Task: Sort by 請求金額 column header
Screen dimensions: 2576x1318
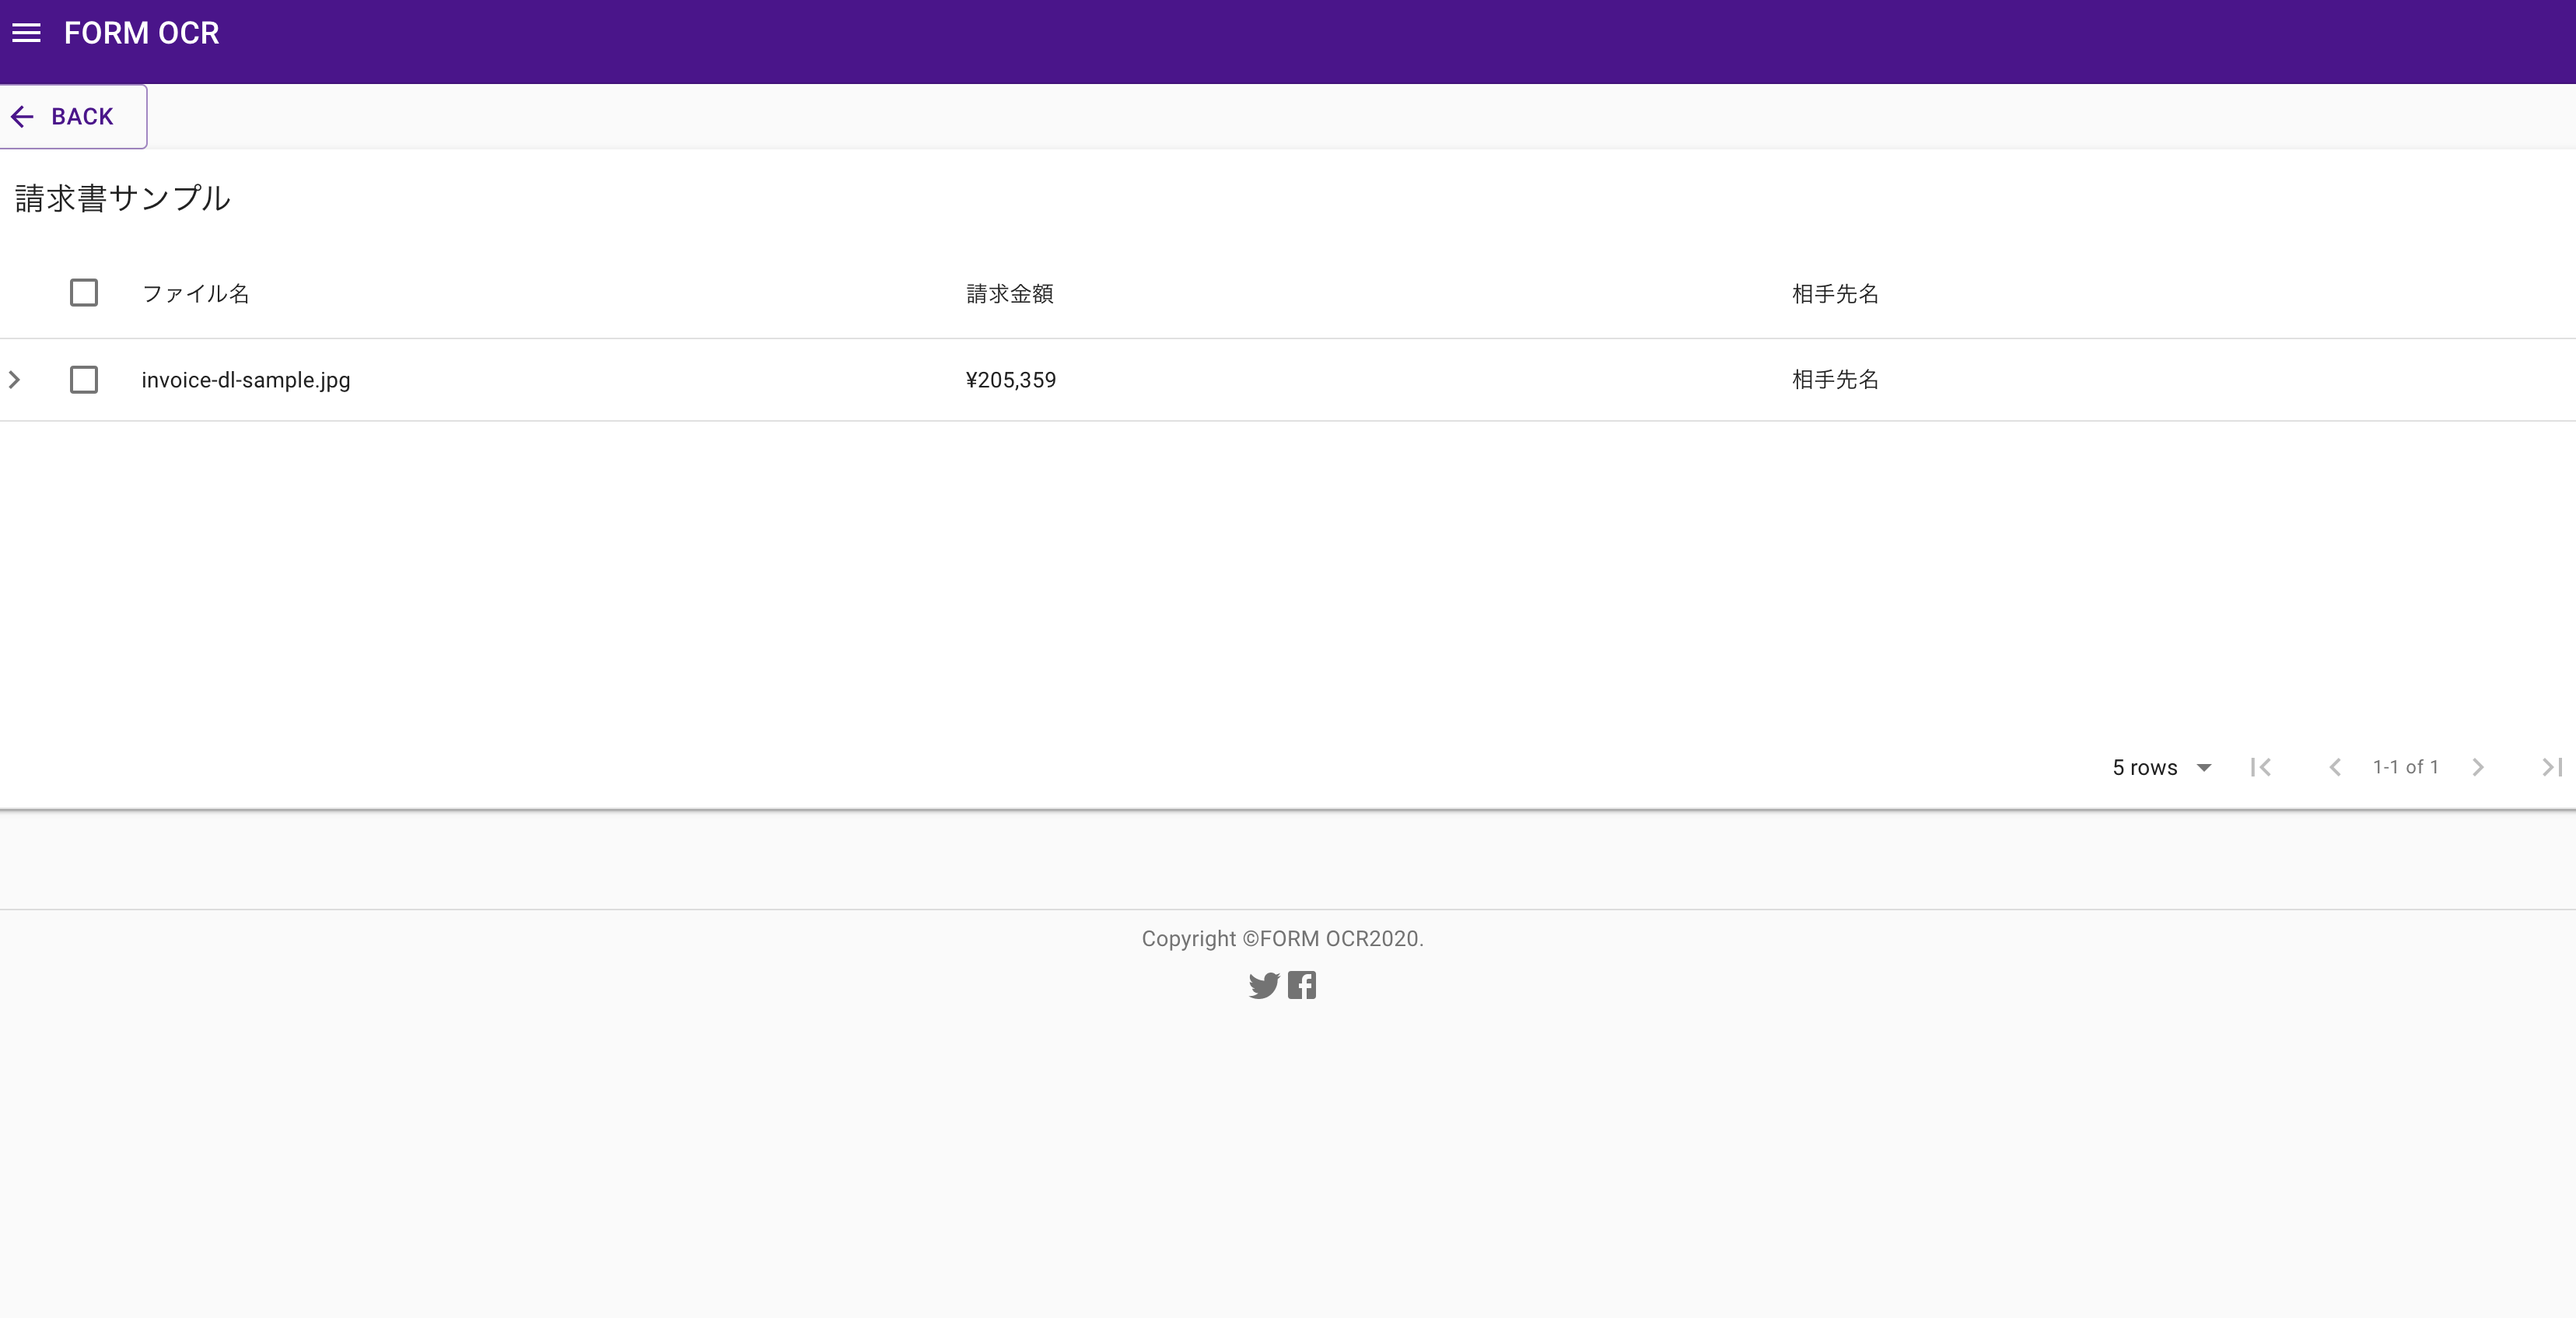Action: click(1009, 294)
